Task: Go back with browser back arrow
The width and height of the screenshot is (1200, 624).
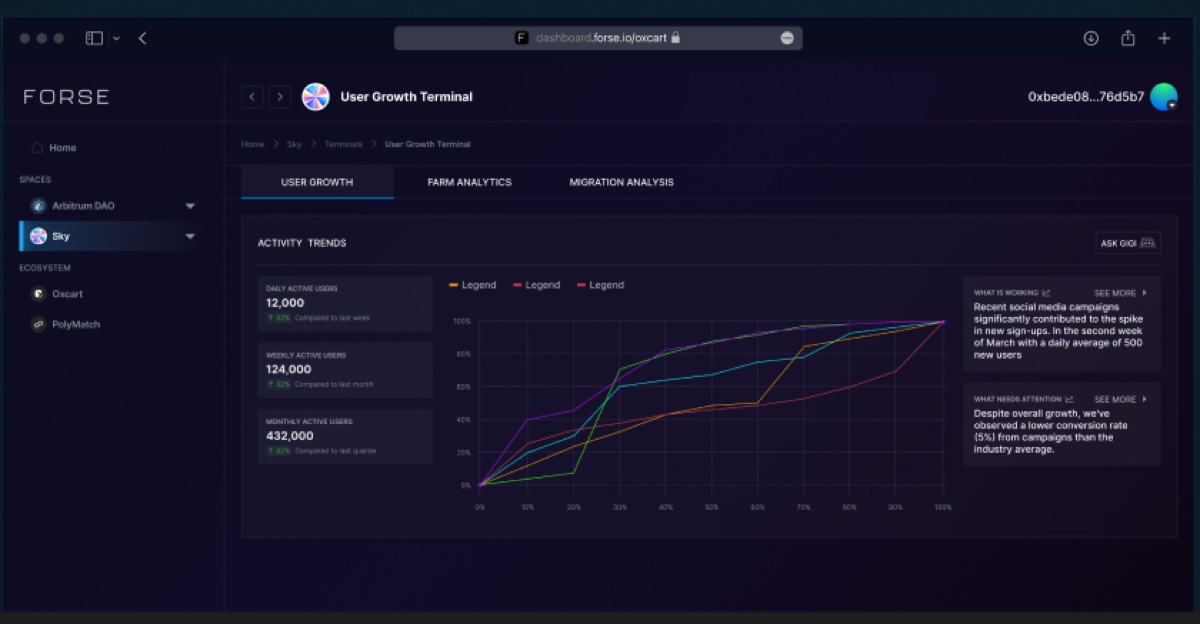Action: click(142, 38)
